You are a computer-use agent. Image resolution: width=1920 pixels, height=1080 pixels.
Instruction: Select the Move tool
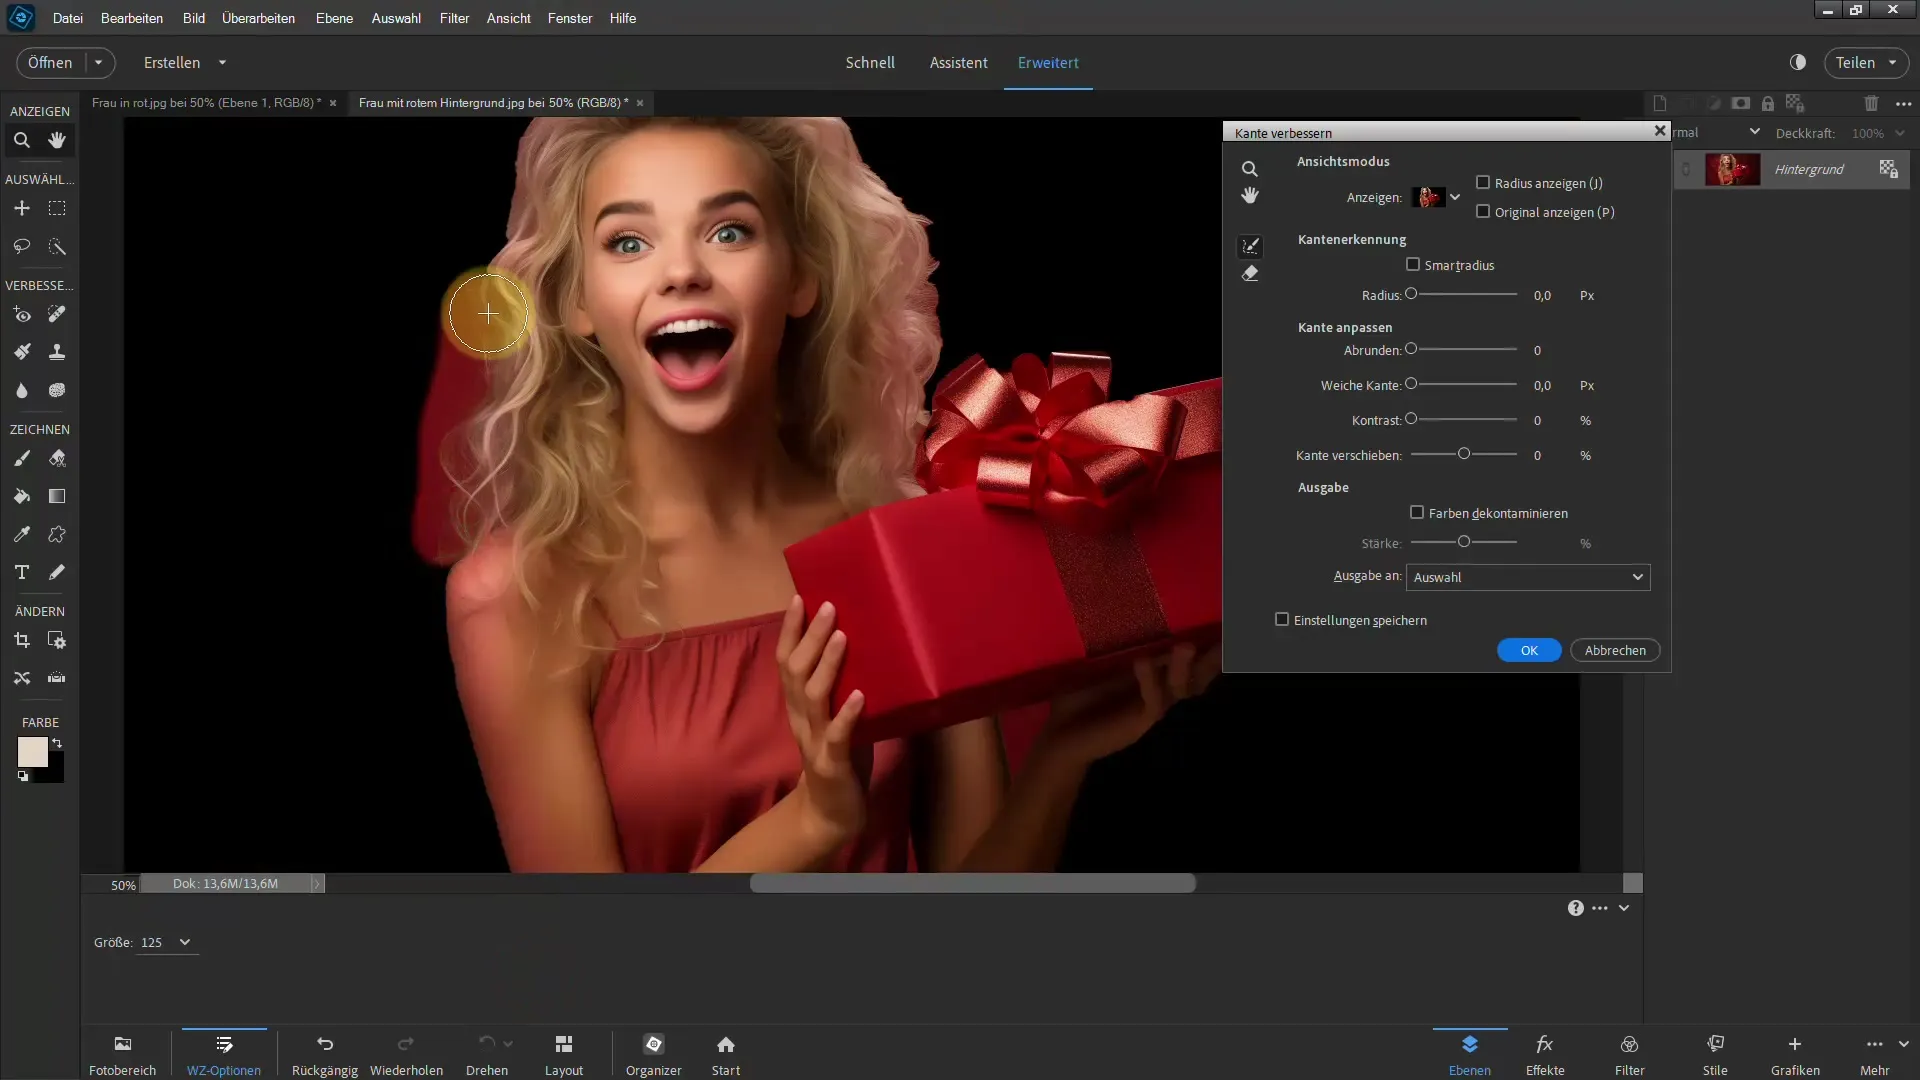pos(21,208)
